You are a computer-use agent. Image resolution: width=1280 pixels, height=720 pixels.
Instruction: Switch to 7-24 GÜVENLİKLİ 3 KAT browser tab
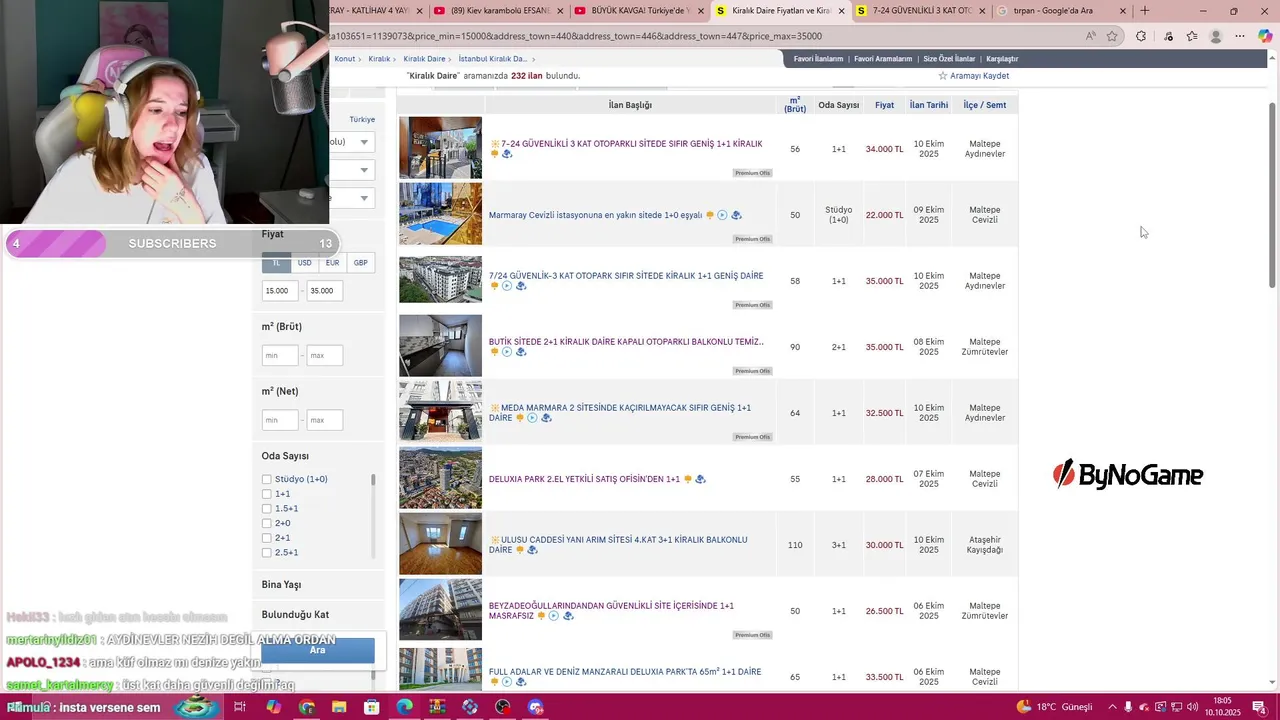click(x=920, y=11)
